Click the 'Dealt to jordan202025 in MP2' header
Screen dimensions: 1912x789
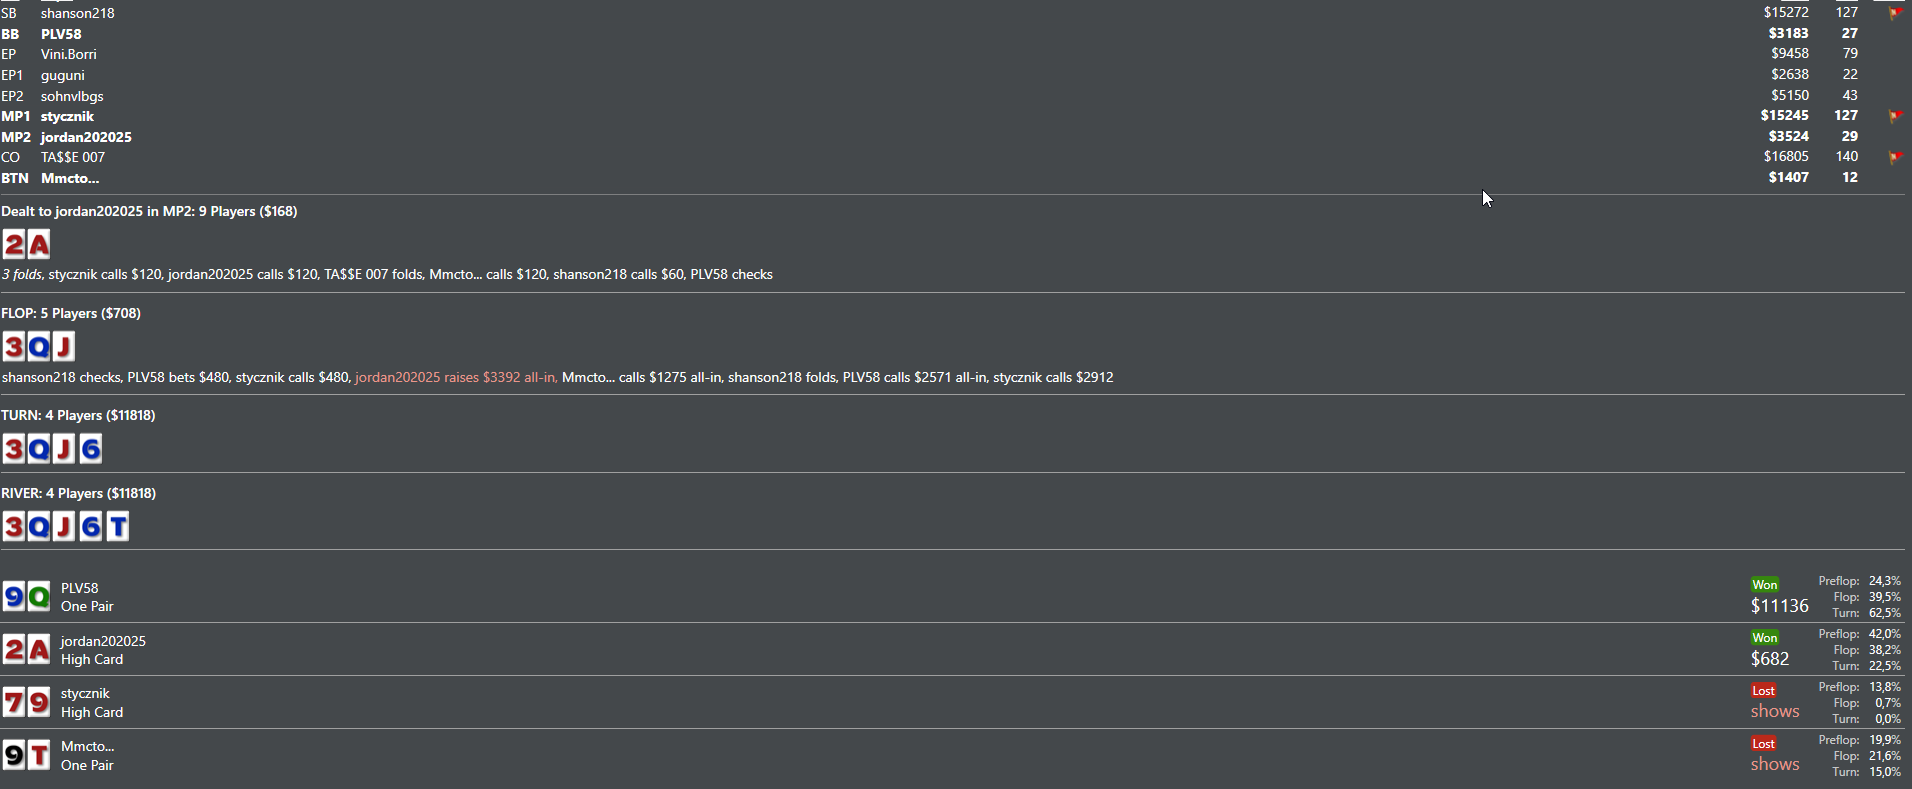(x=149, y=211)
